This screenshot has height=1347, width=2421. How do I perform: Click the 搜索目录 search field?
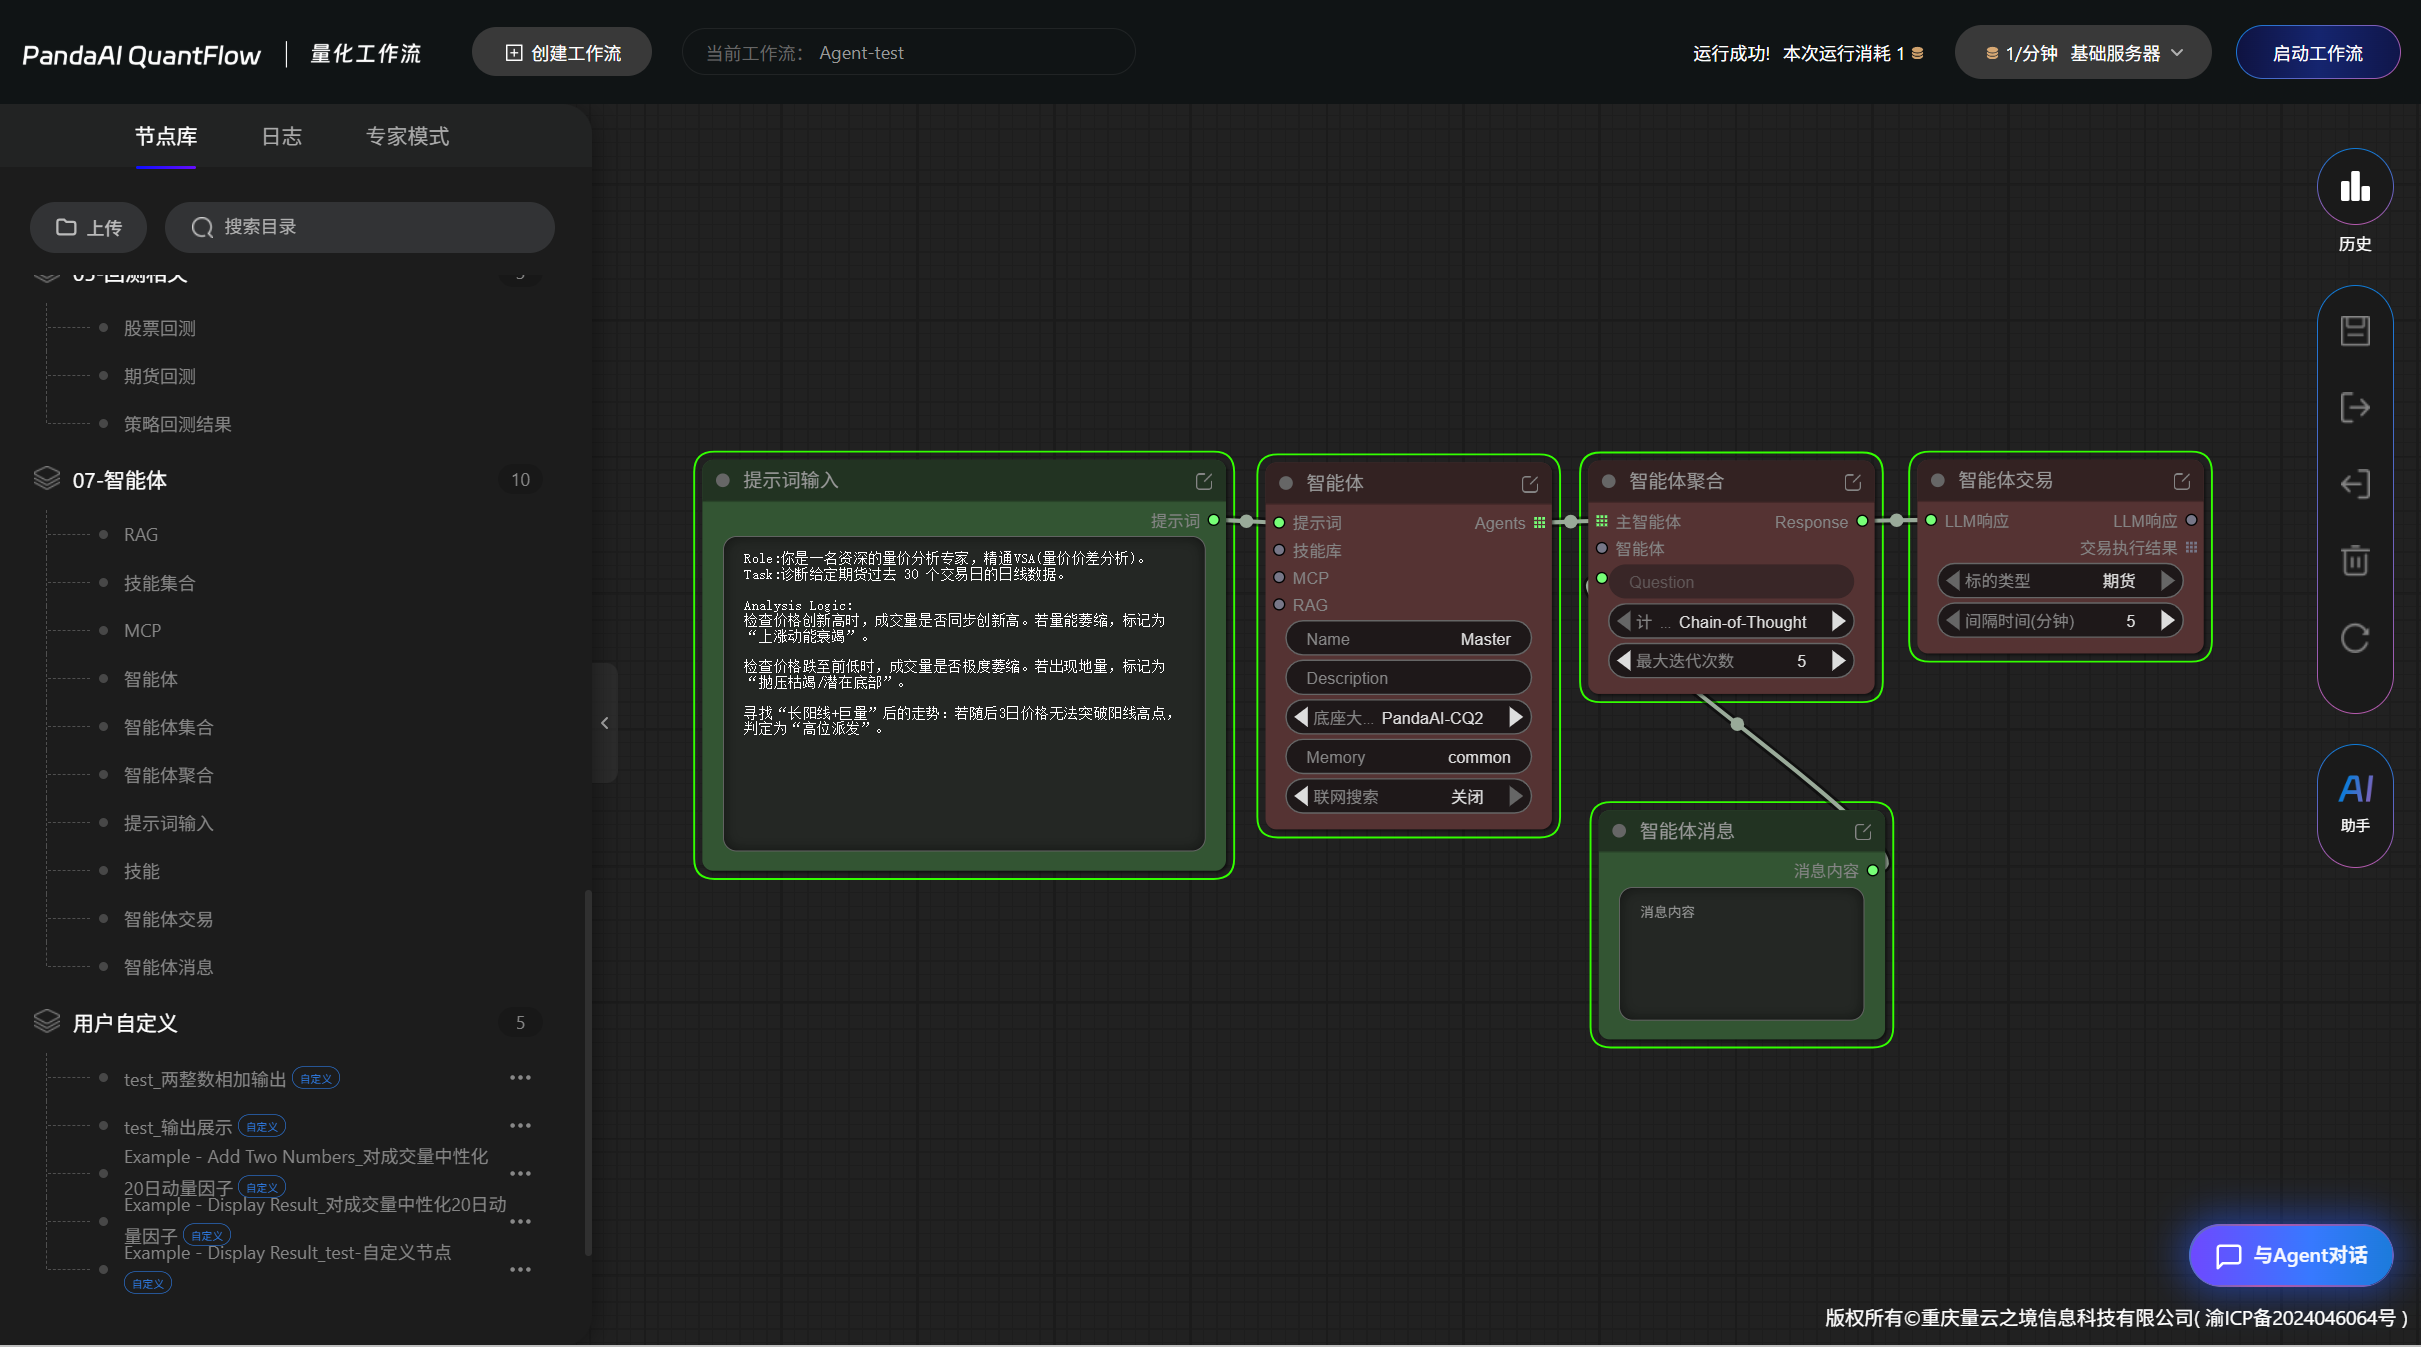[x=360, y=227]
